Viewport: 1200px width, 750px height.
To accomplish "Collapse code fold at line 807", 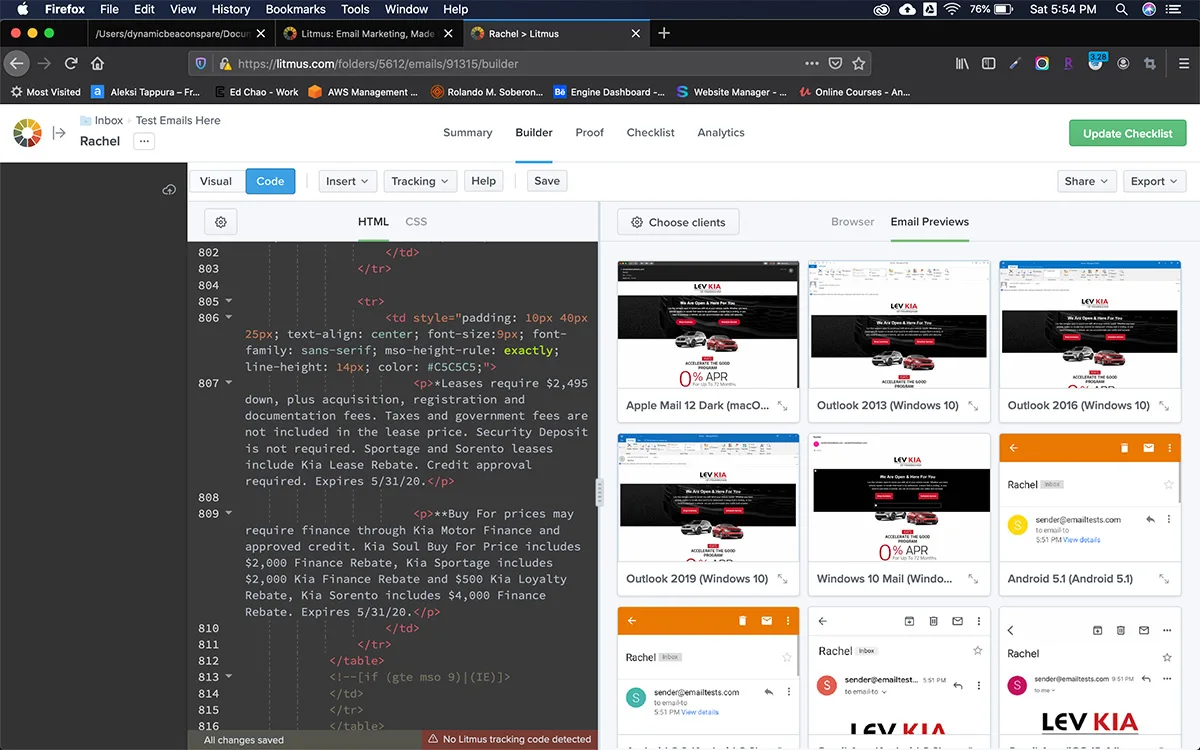I will tap(229, 383).
